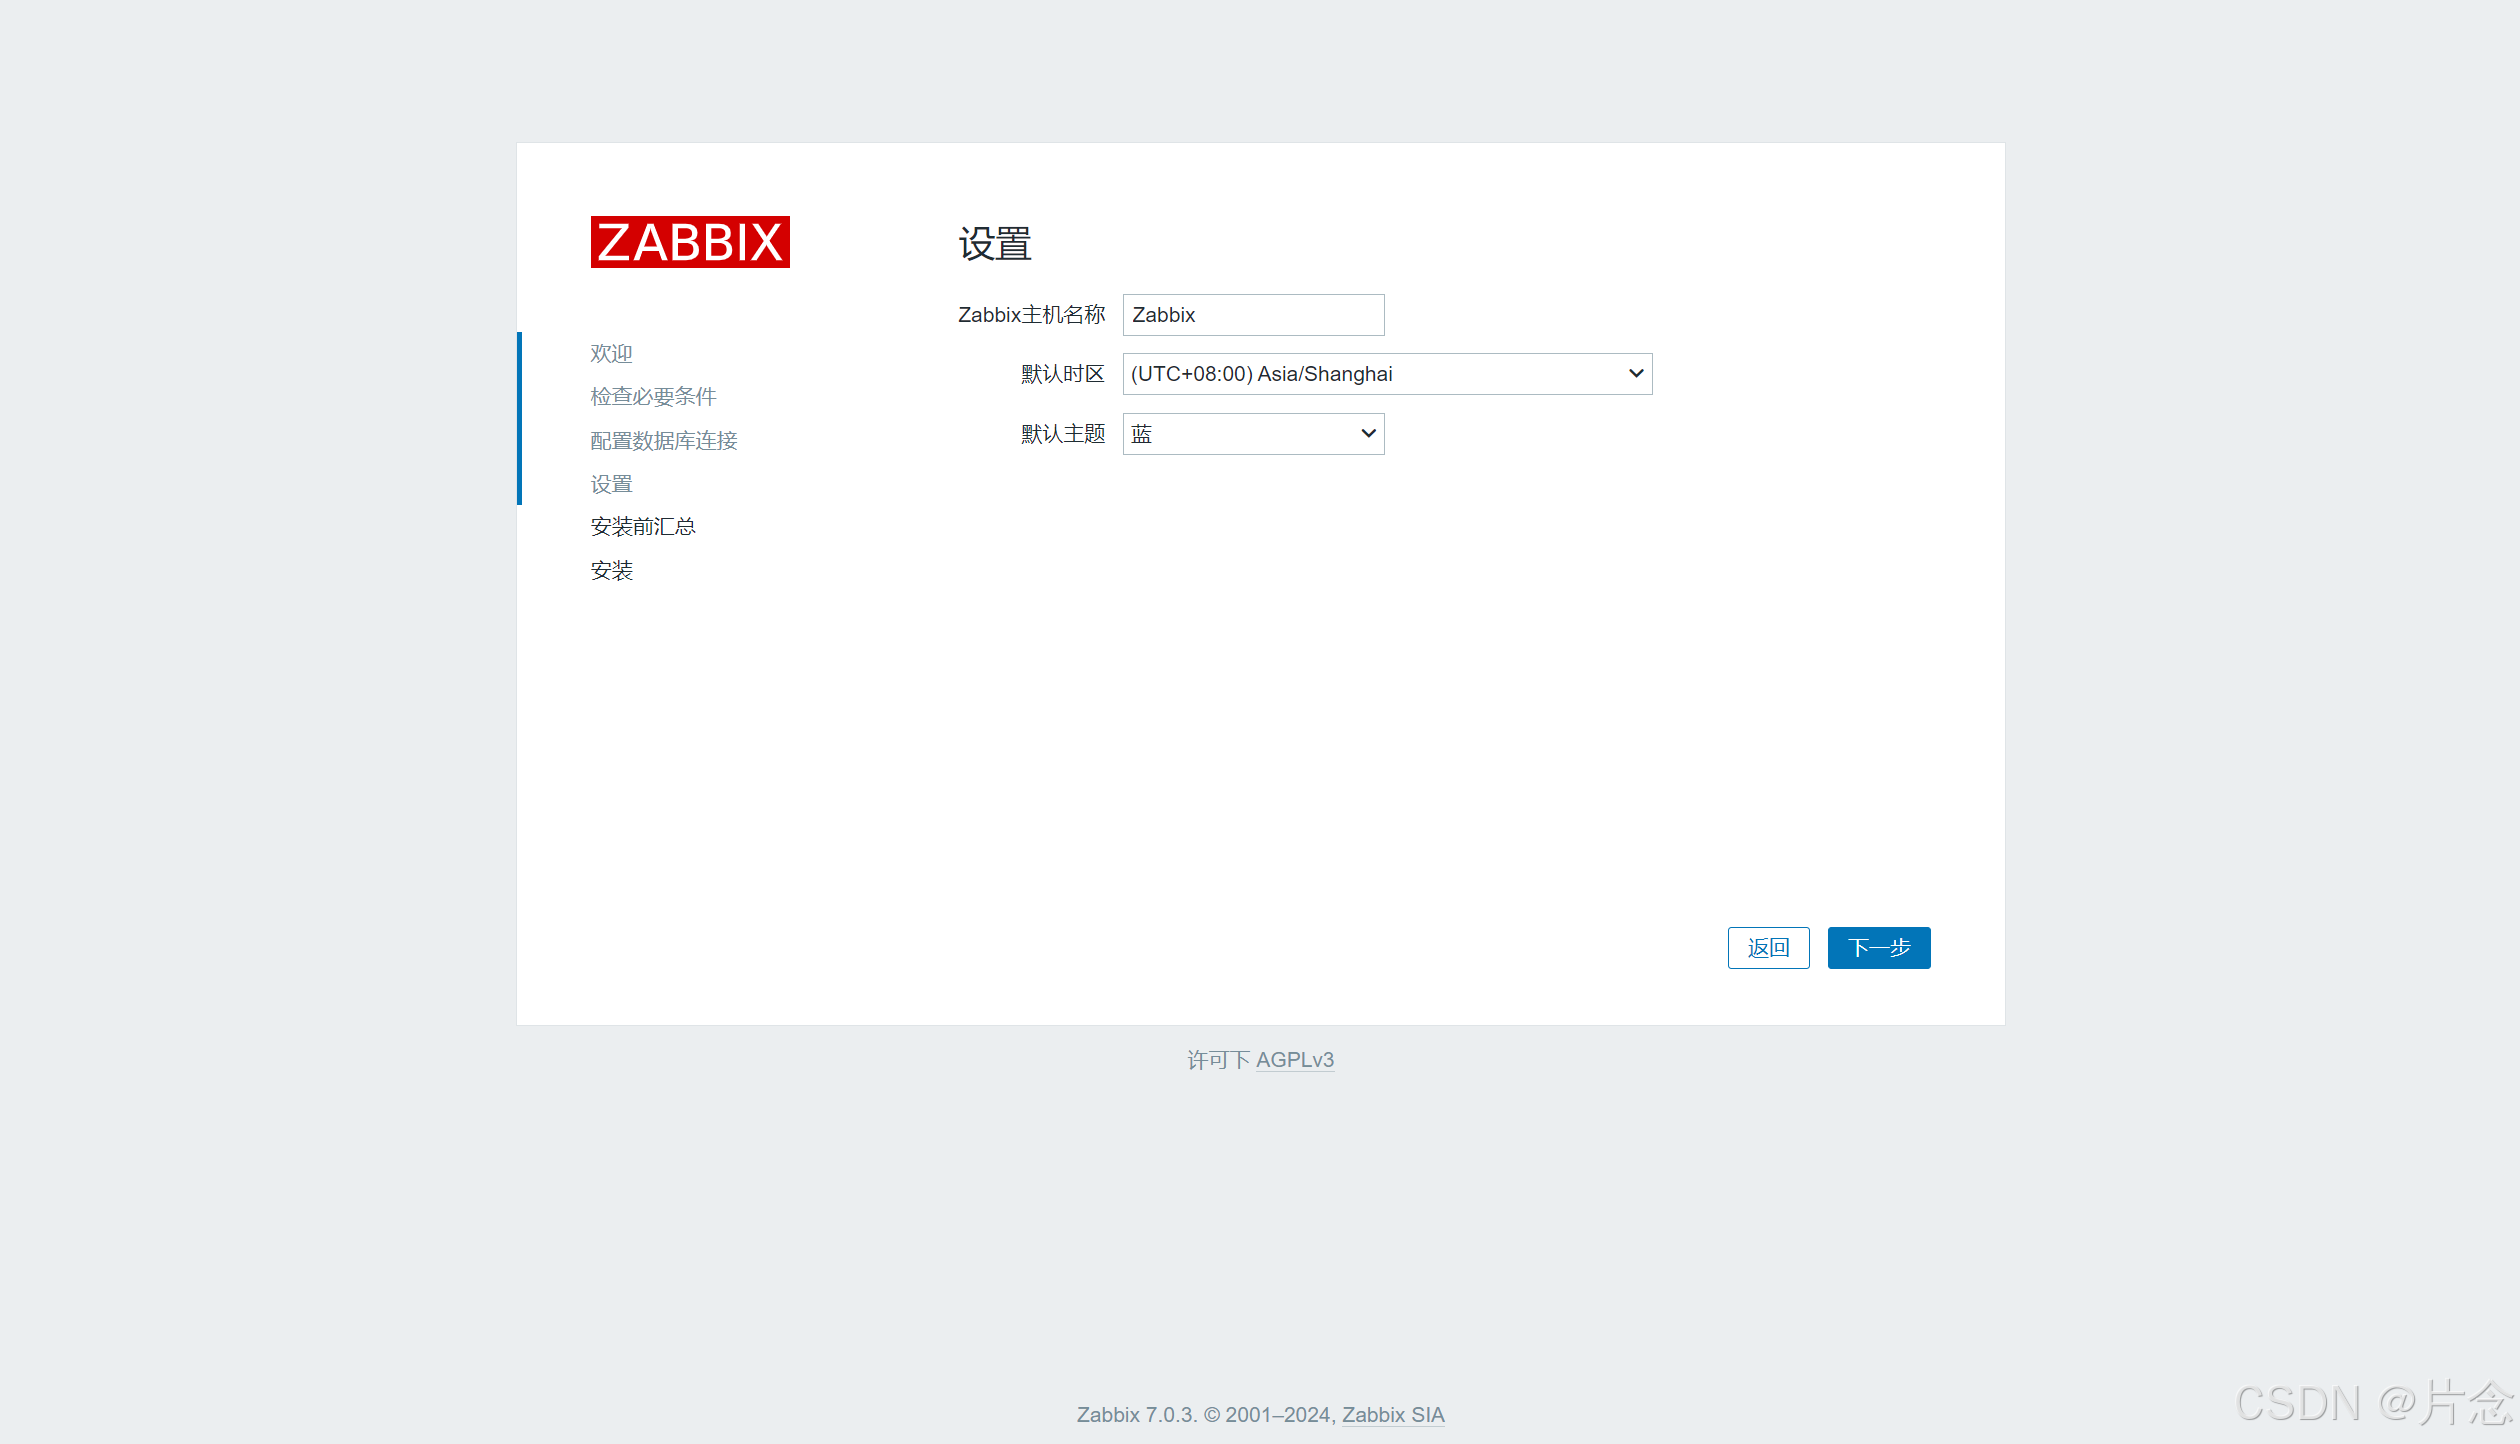The image size is (2520, 1444).
Task: Select the 检查必要条件 step in sidebar
Action: click(653, 397)
